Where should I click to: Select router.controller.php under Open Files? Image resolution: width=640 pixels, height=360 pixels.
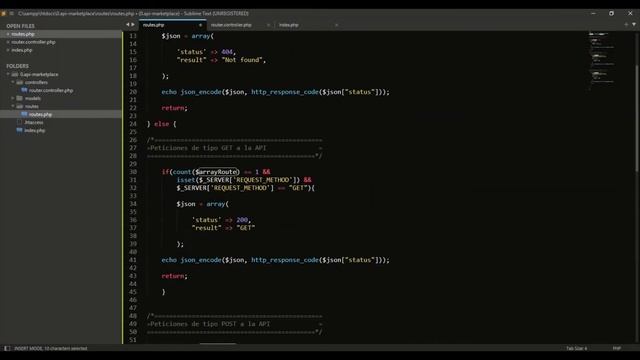[33, 42]
